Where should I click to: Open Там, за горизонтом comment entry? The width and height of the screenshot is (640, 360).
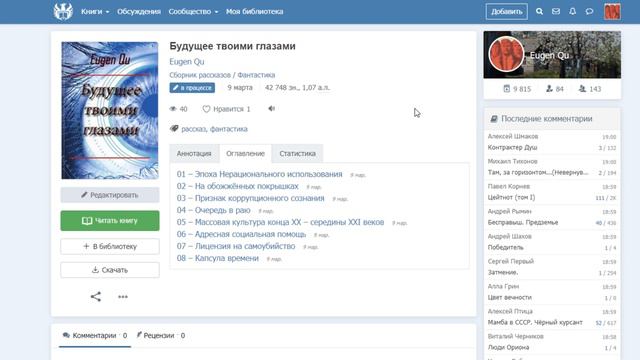(538, 173)
